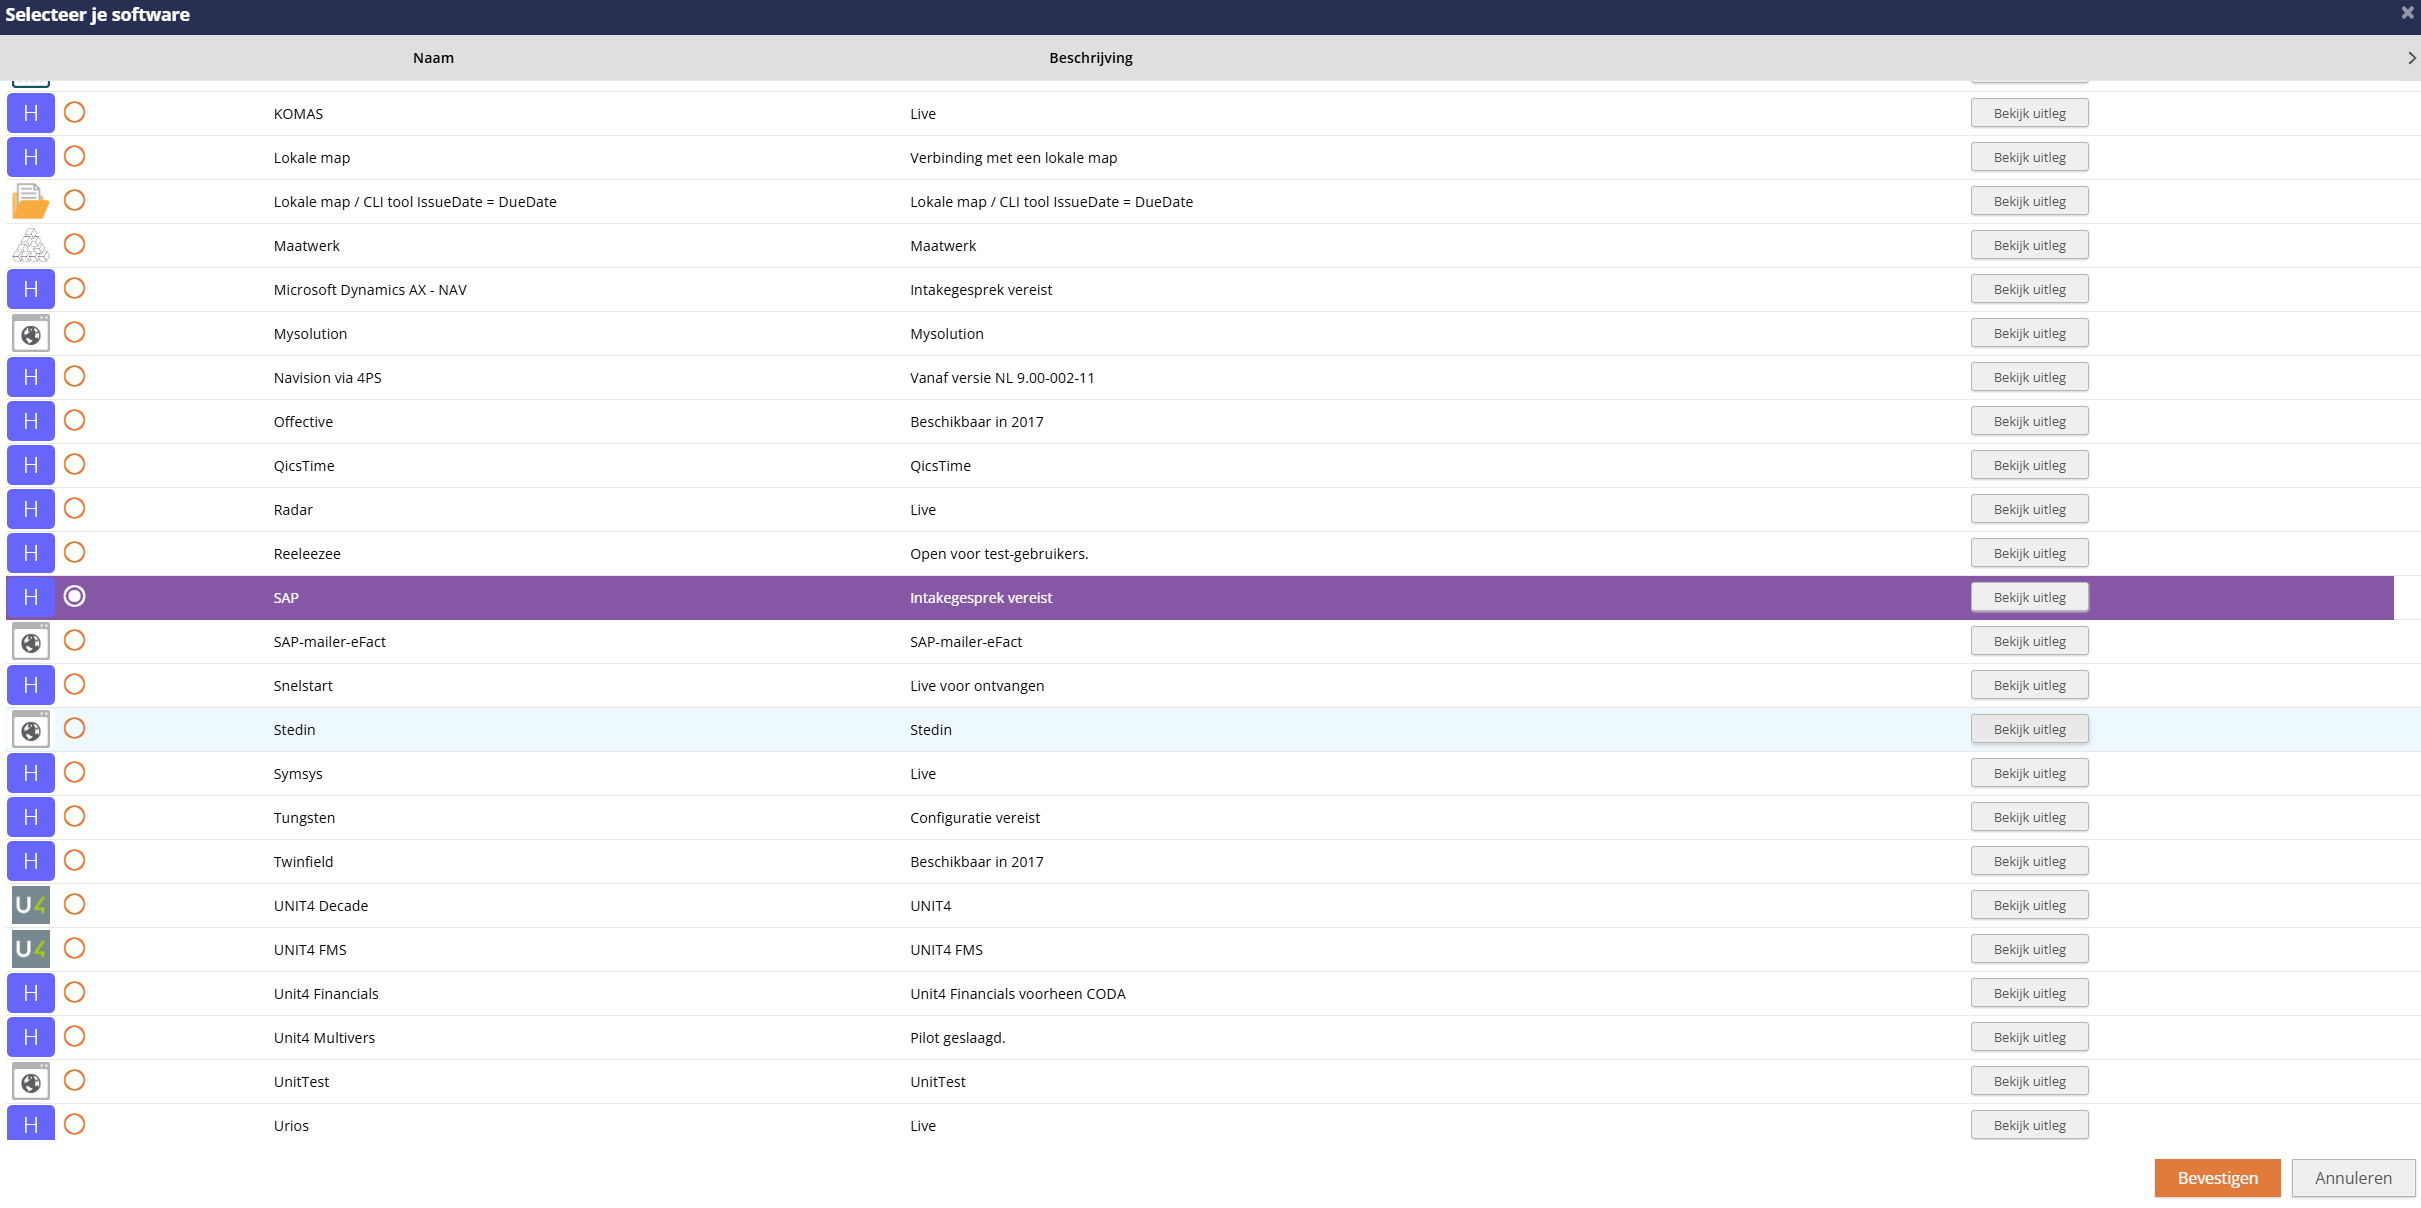Click the H icon beside QicsTime

click(x=31, y=465)
